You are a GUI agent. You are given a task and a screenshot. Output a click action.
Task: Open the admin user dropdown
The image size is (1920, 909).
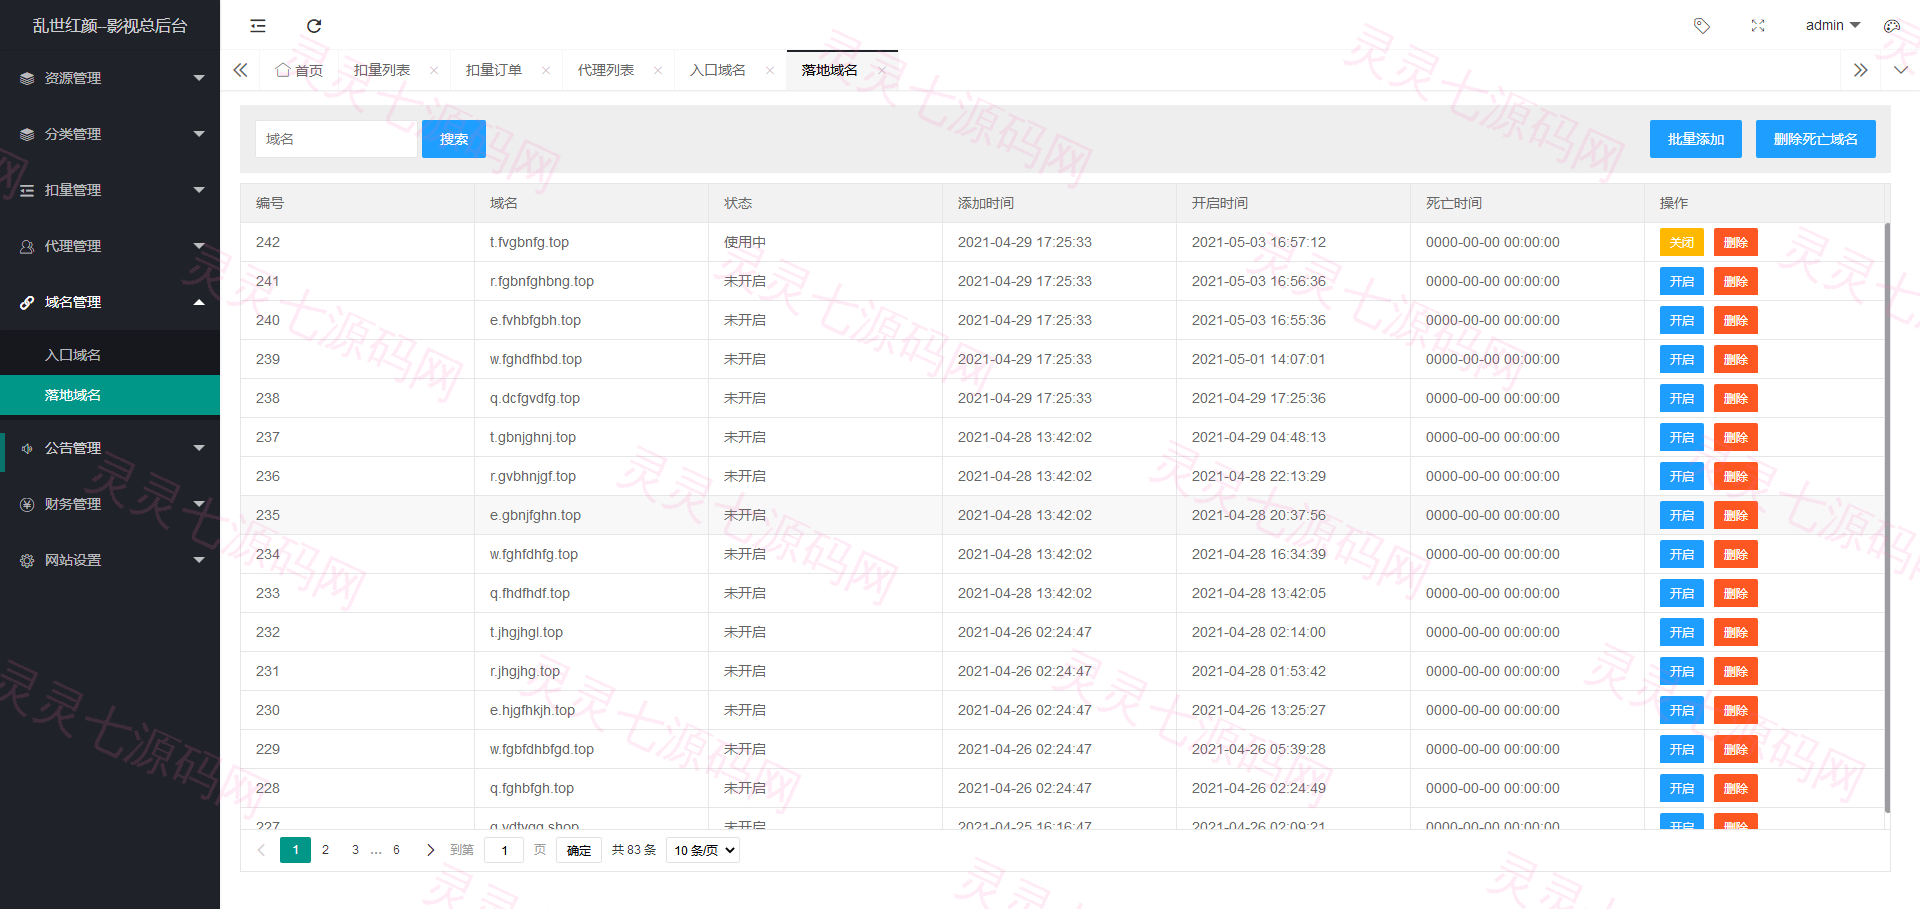(1833, 25)
